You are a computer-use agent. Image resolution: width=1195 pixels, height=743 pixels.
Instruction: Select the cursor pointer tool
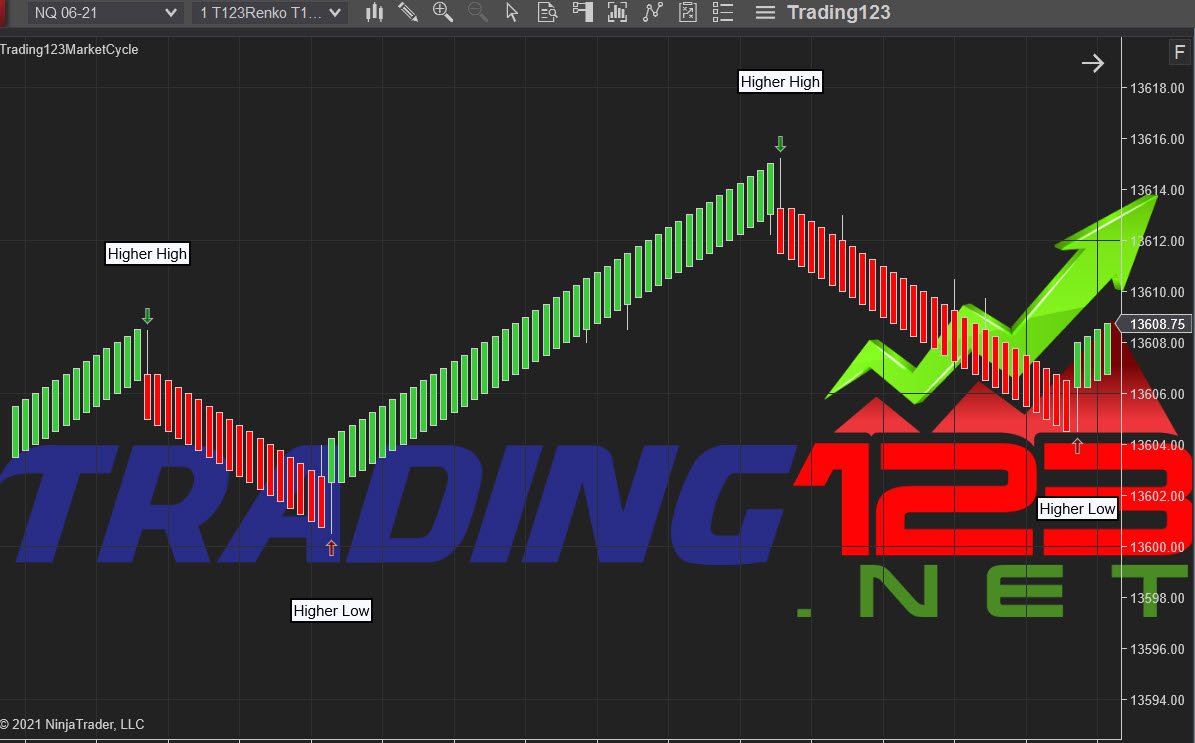click(512, 12)
